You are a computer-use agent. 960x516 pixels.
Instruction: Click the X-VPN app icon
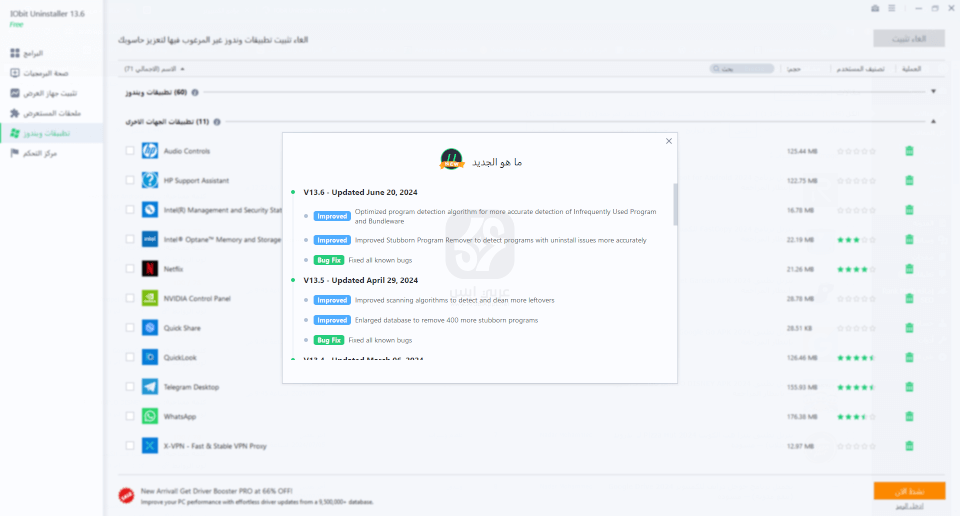149,446
